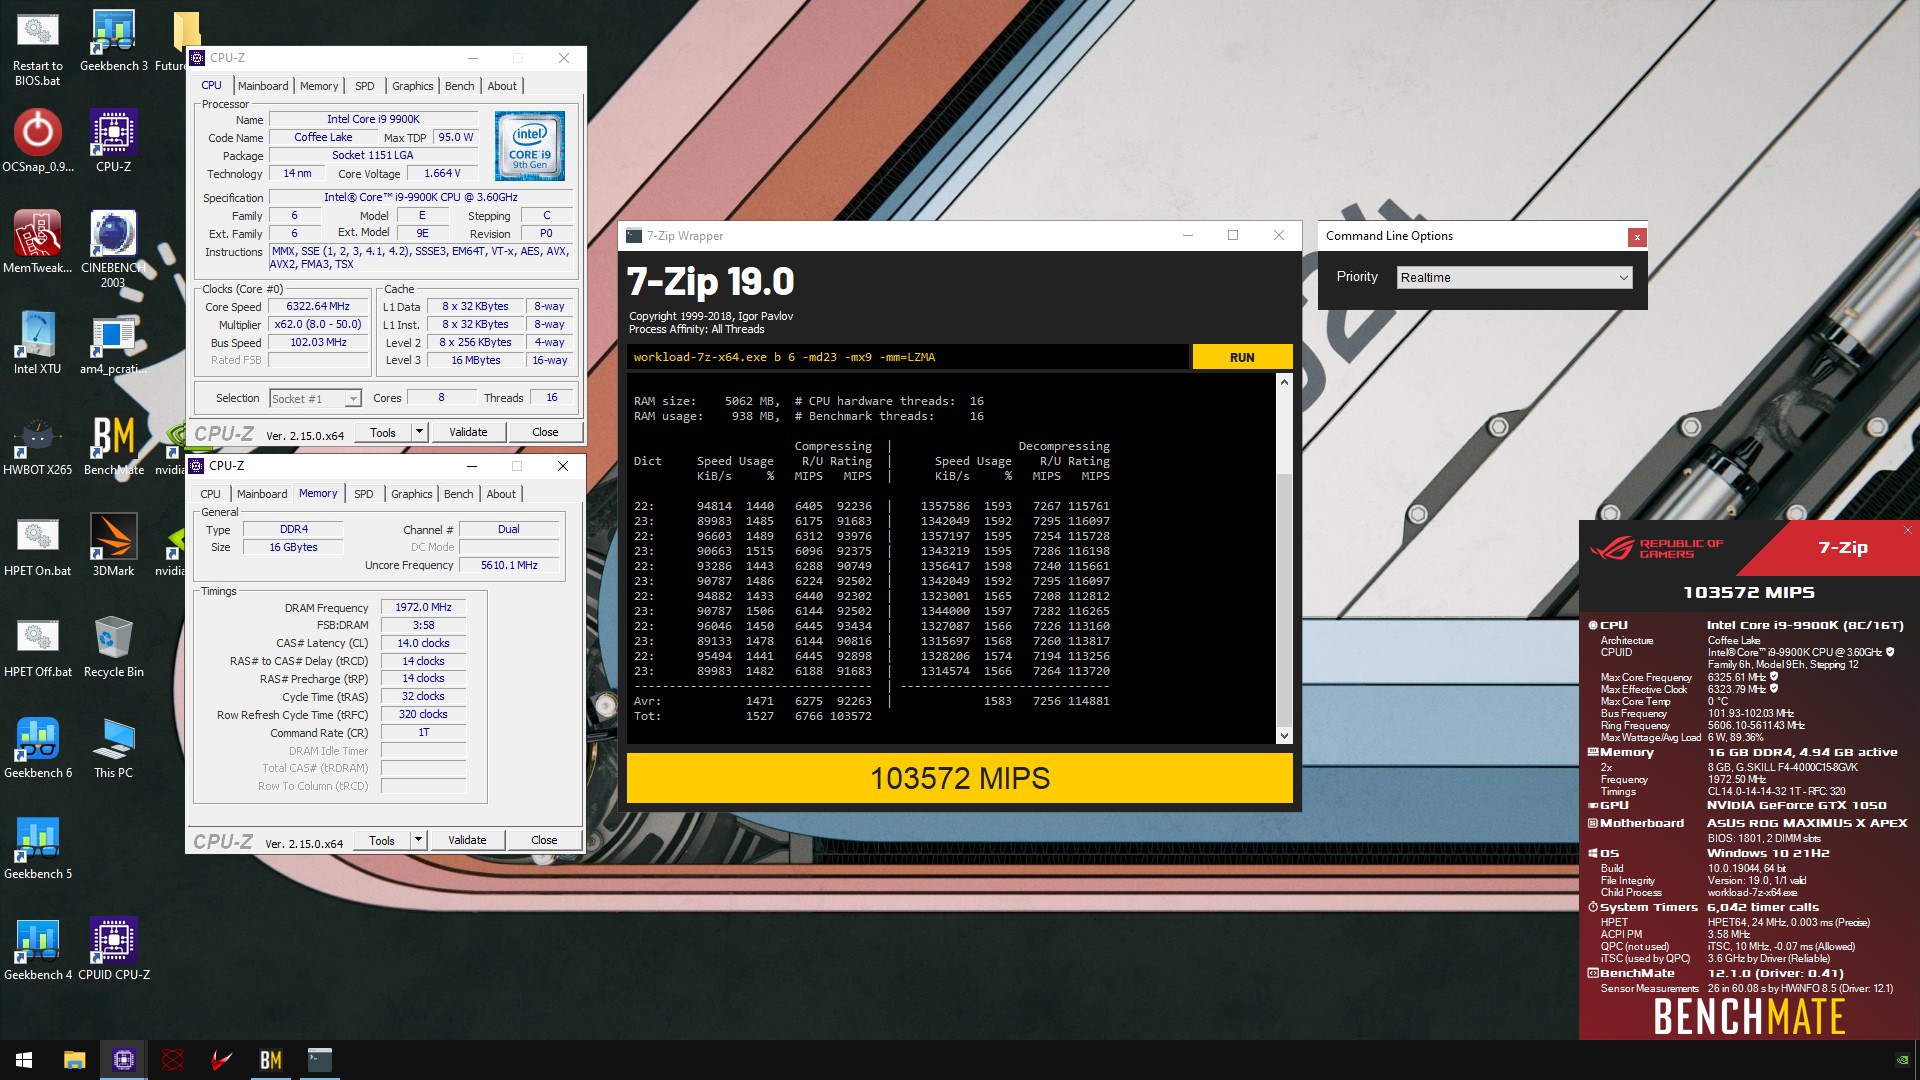
Task: Open CINEBENCH 2003 shortcut
Action: pos(113,249)
